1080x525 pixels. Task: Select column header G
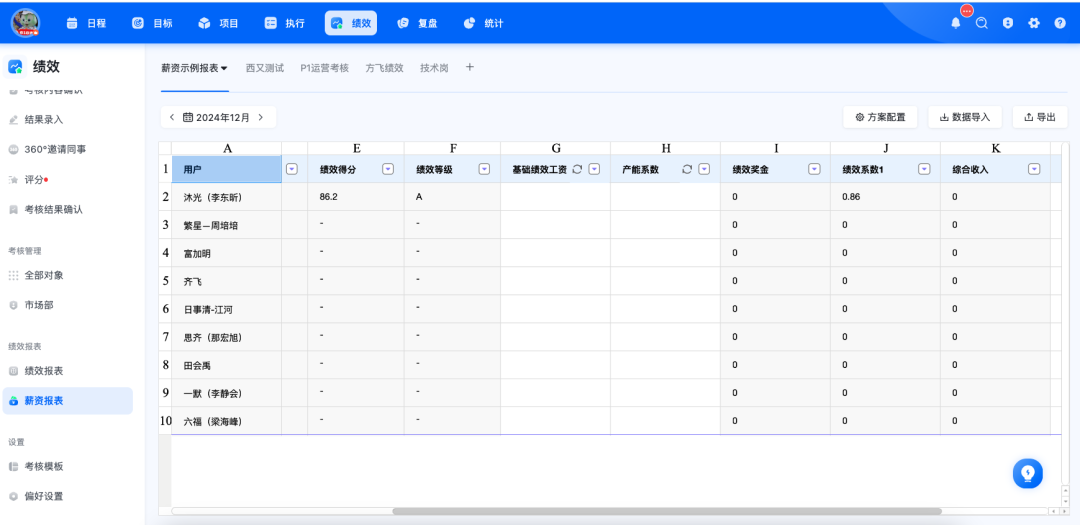tap(555, 148)
